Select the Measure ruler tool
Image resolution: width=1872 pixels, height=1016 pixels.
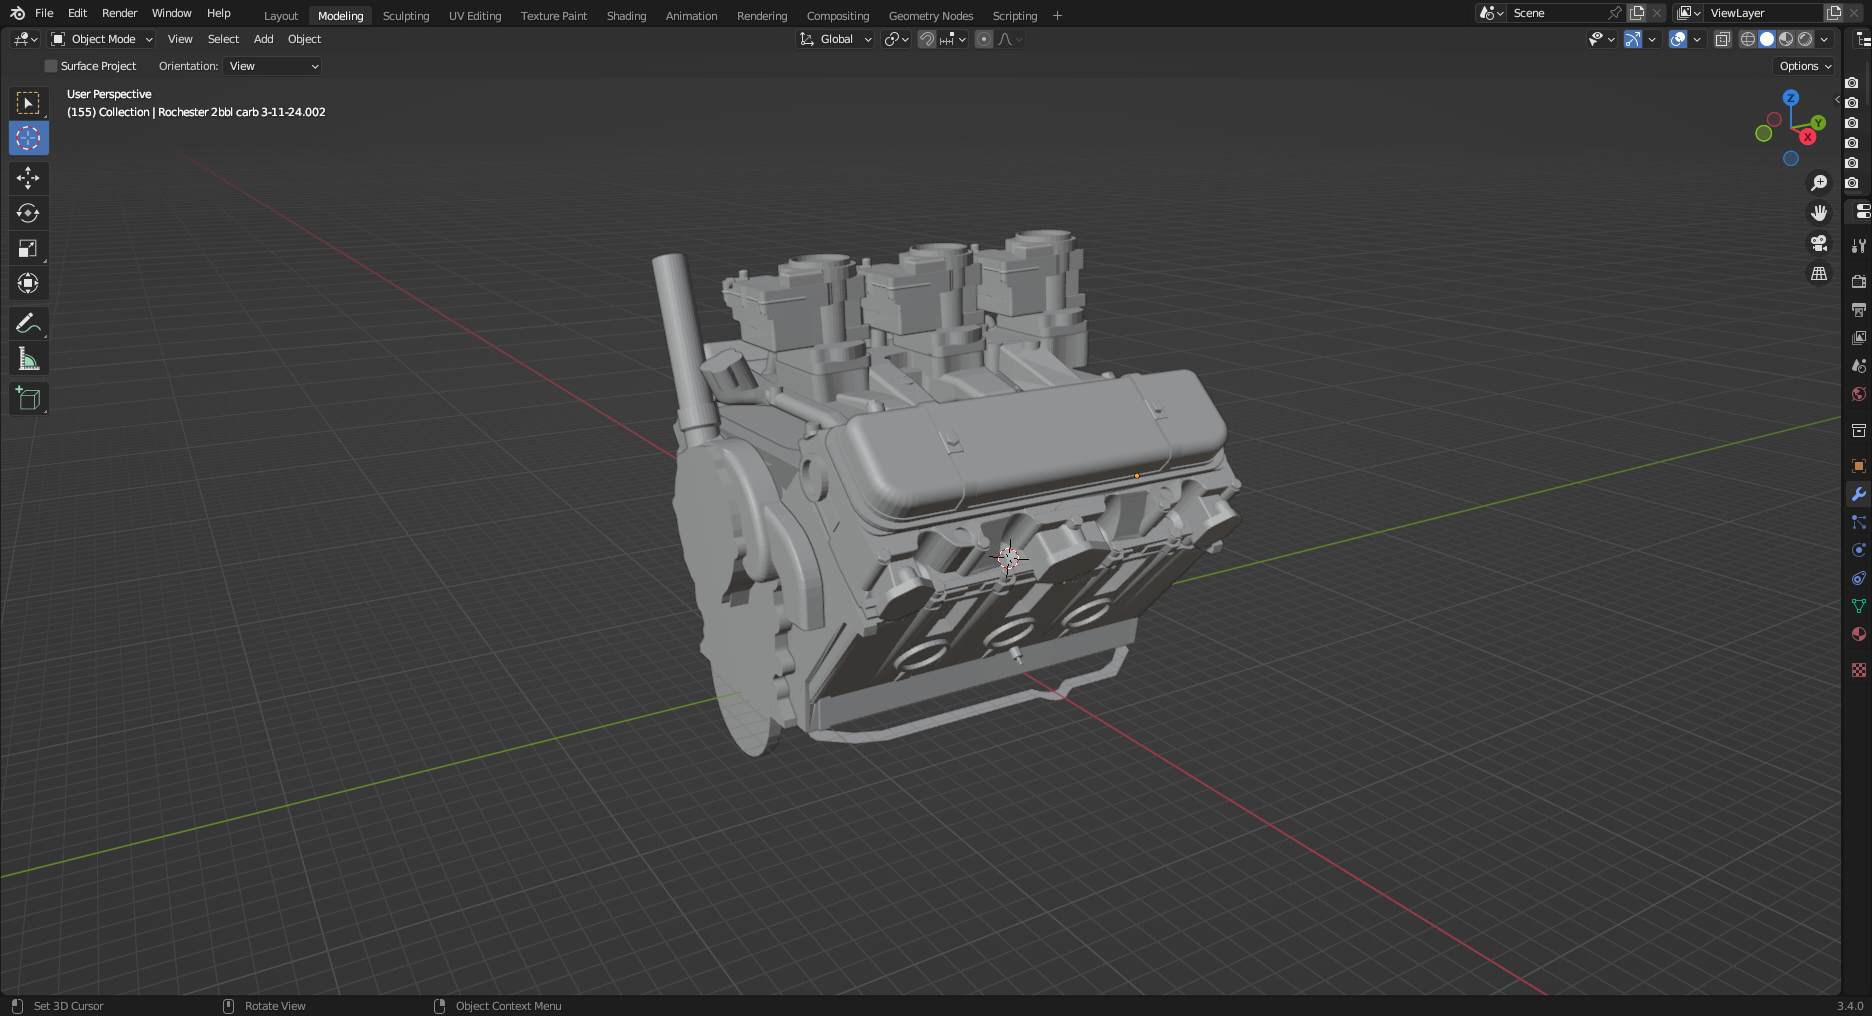pos(28,359)
